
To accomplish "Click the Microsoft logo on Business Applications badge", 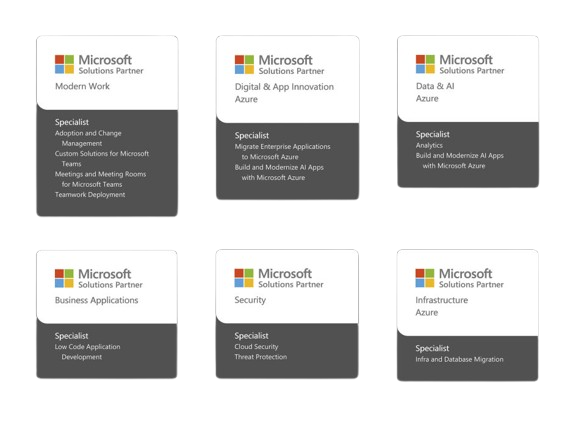I will tap(64, 278).
